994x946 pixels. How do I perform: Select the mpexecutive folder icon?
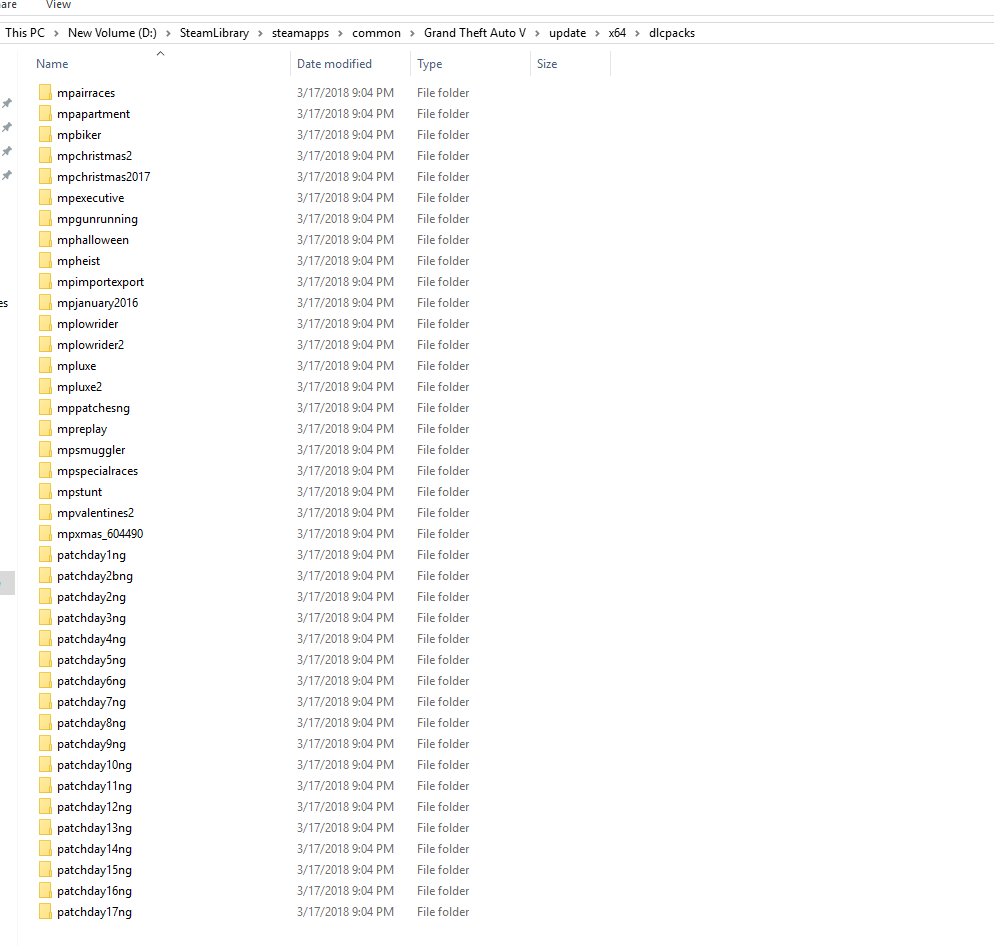[45, 198]
